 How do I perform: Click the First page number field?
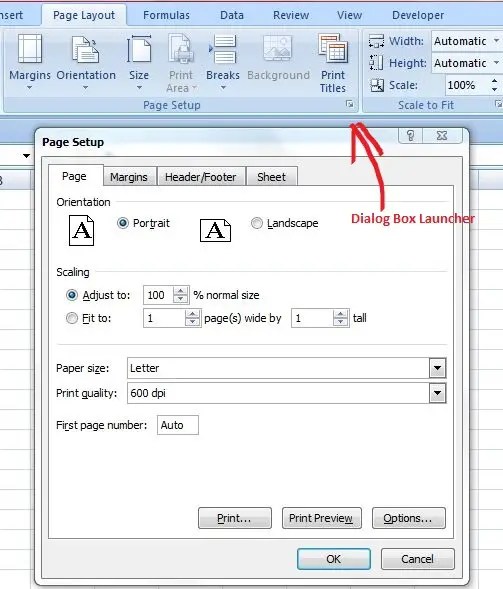[178, 425]
